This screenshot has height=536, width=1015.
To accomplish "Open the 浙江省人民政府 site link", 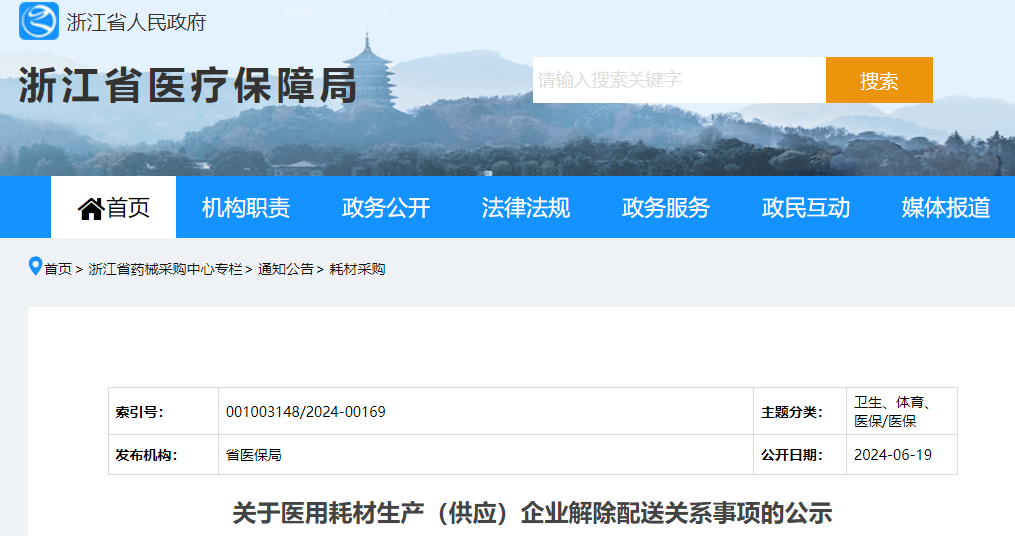I will pos(136,22).
